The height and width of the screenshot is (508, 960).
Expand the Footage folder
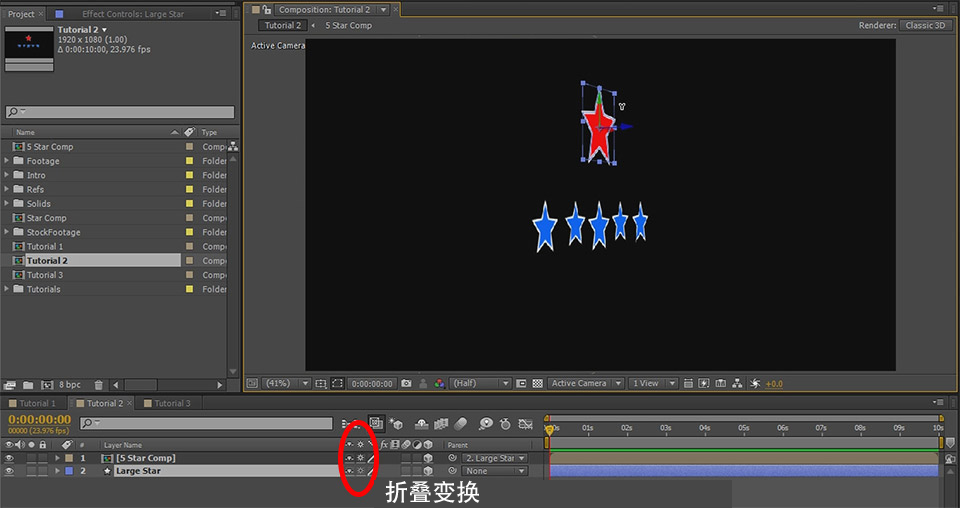pyautogui.click(x=8, y=161)
